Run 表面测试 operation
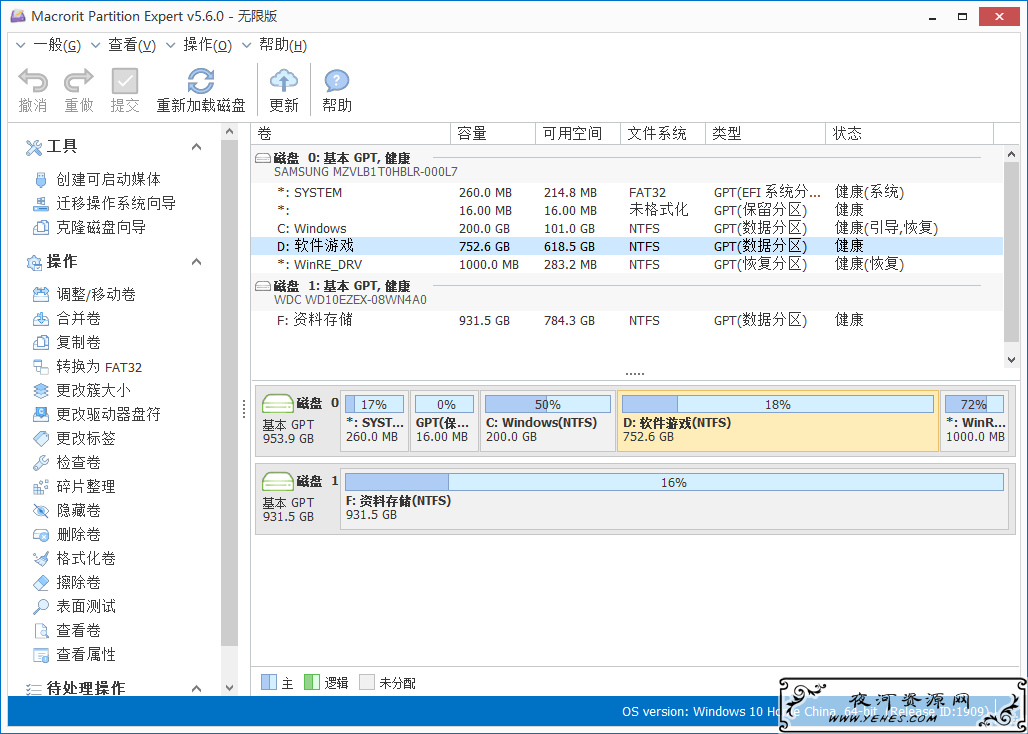The height and width of the screenshot is (734, 1028). (74, 606)
